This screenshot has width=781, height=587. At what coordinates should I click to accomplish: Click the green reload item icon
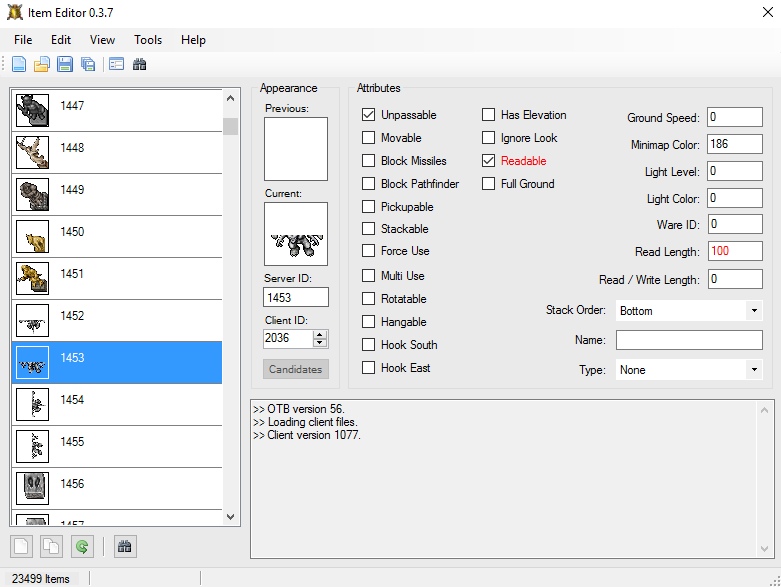(x=82, y=547)
